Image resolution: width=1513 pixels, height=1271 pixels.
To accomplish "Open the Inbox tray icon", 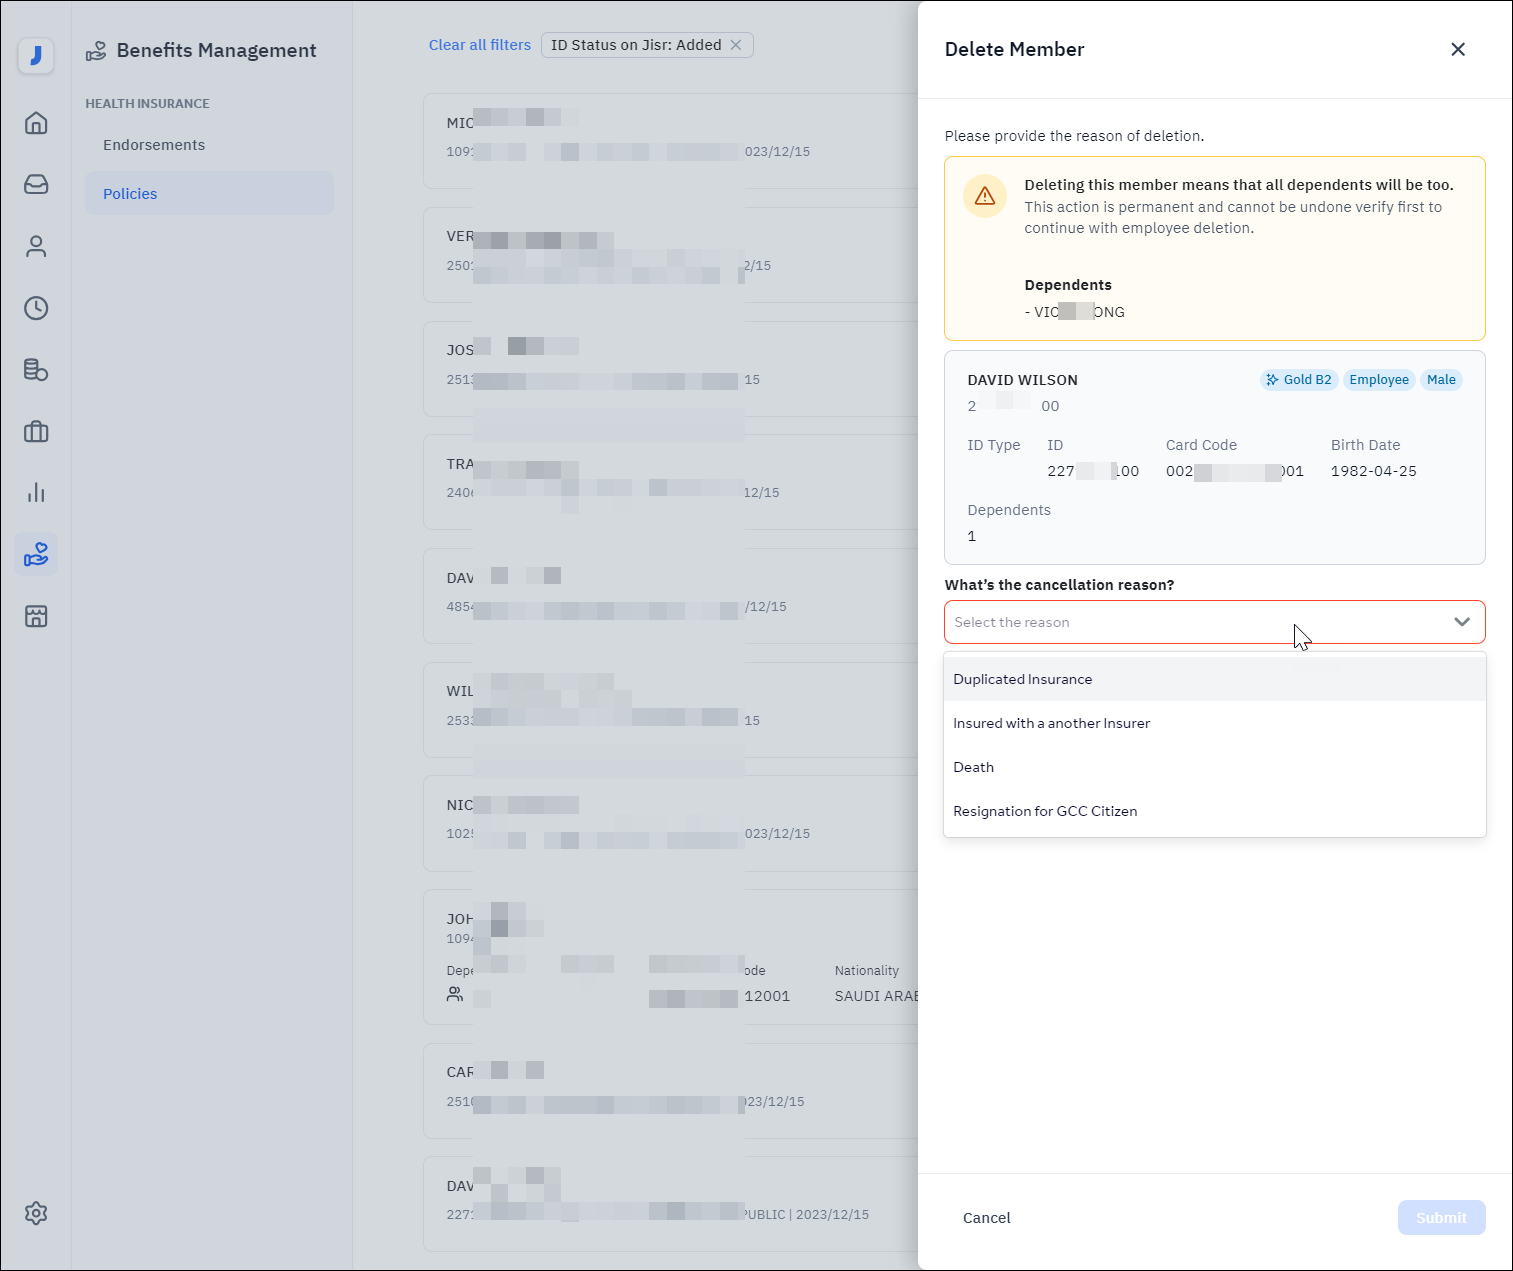I will tap(36, 185).
